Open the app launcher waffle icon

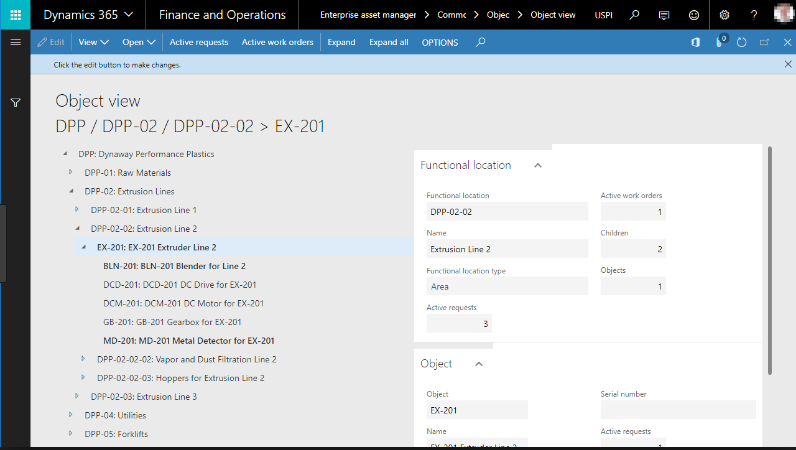[15, 15]
